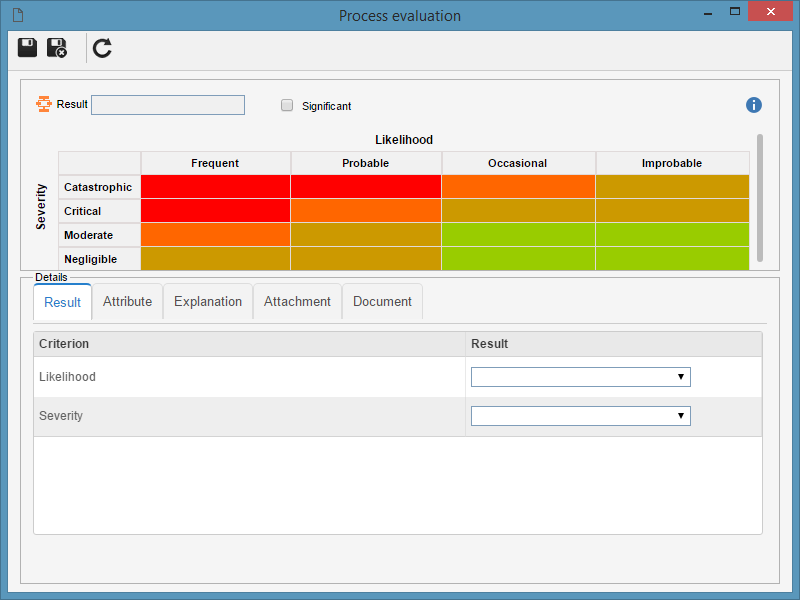This screenshot has height=600, width=800.
Task: Open the Attachment tab
Action: tap(297, 302)
